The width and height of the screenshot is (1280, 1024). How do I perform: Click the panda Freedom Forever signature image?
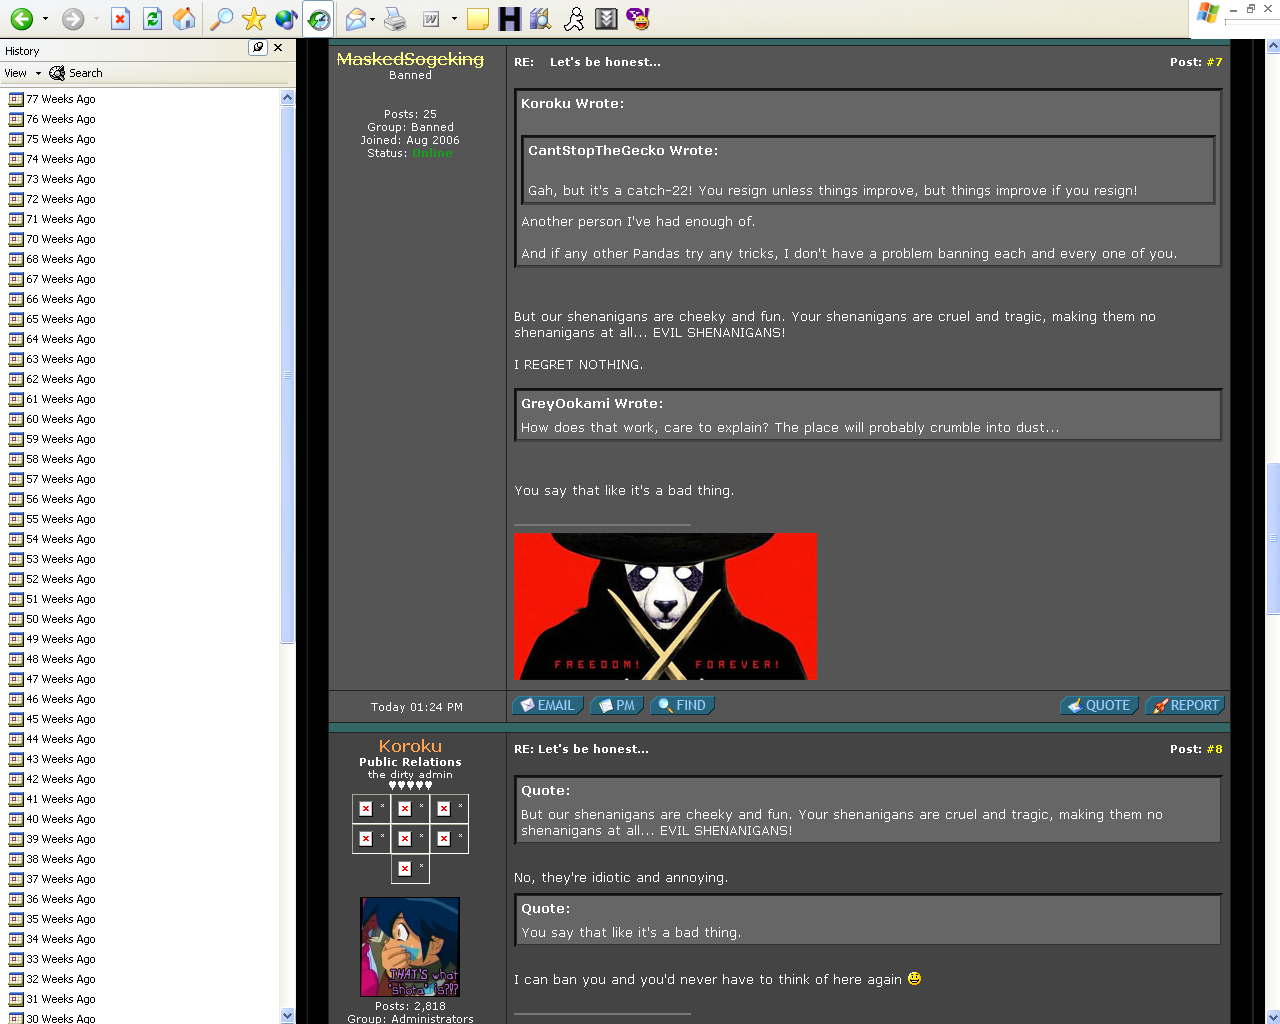(665, 606)
